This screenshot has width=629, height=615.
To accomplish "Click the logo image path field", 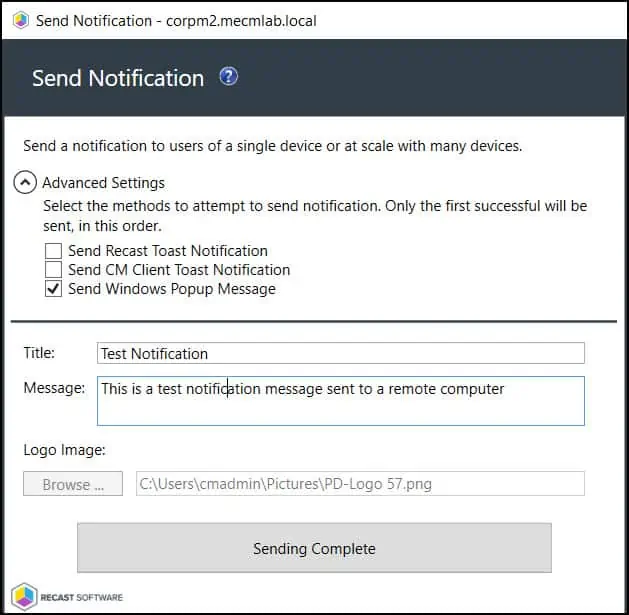I will point(360,484).
